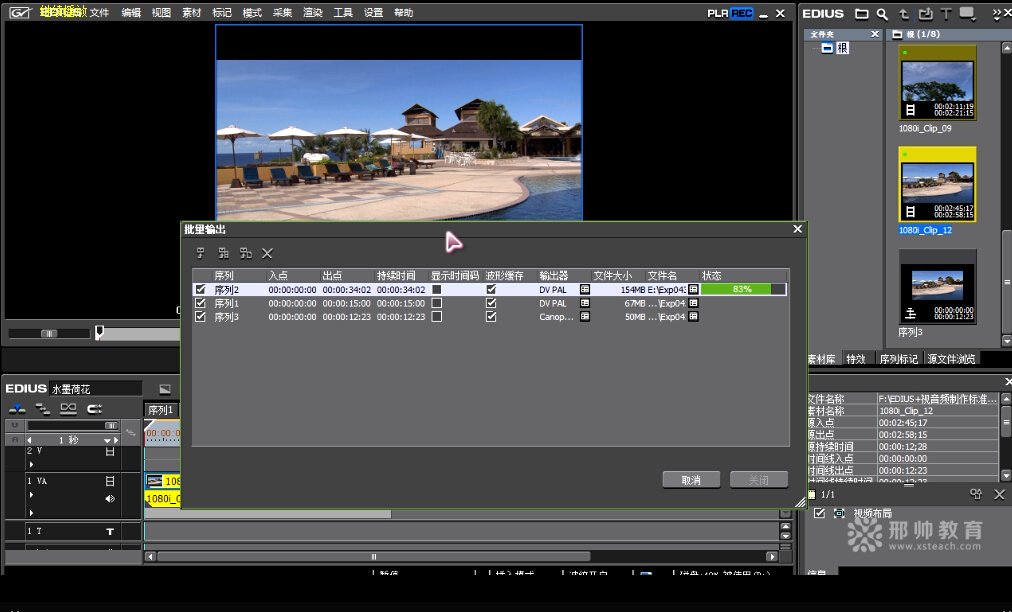Click the search magnifier icon in bin
1012x612 pixels.
[x=882, y=14]
